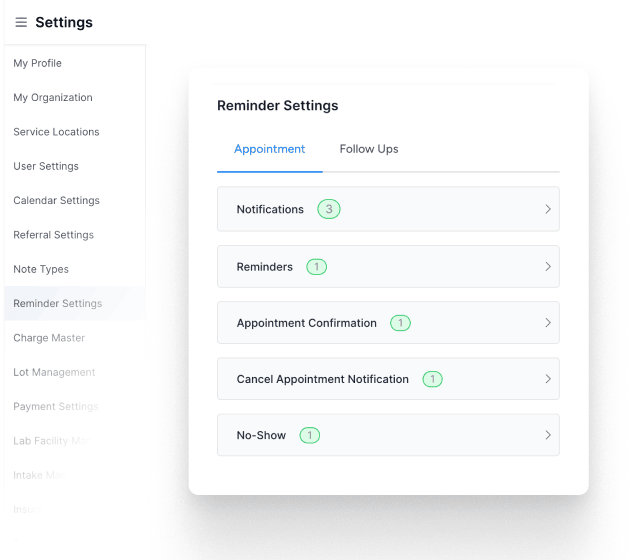
Task: Open Referral Settings
Action: (x=54, y=235)
